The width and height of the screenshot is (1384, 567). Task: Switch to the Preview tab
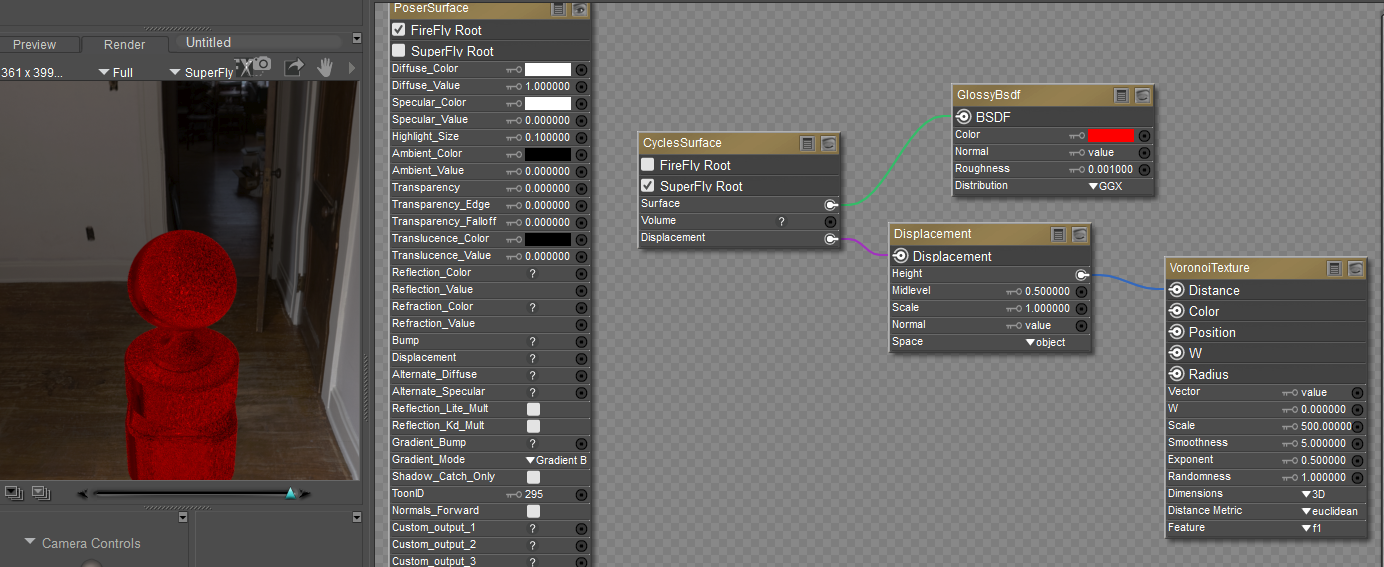pyautogui.click(x=34, y=45)
